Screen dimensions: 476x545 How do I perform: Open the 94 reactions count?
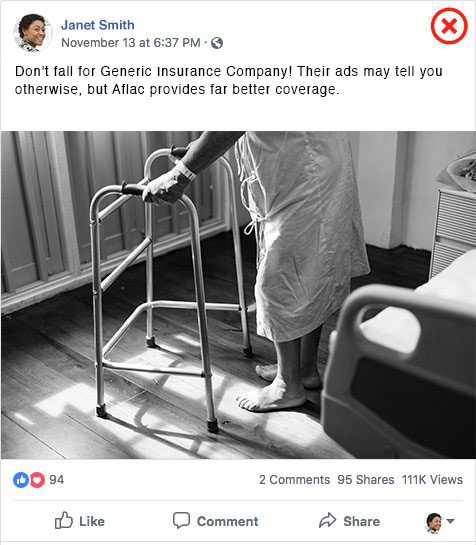57,480
